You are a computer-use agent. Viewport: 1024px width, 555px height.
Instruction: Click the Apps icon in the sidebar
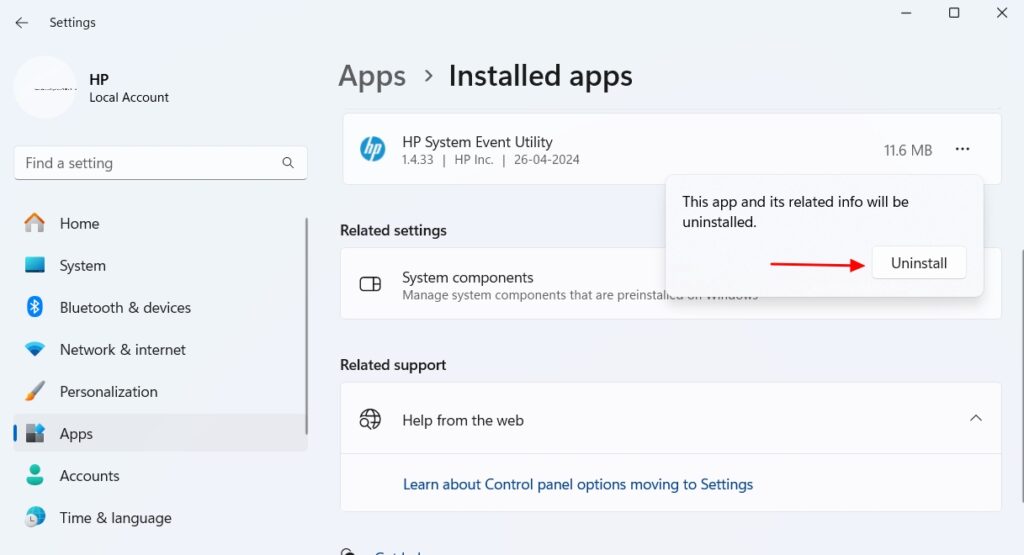coord(35,433)
